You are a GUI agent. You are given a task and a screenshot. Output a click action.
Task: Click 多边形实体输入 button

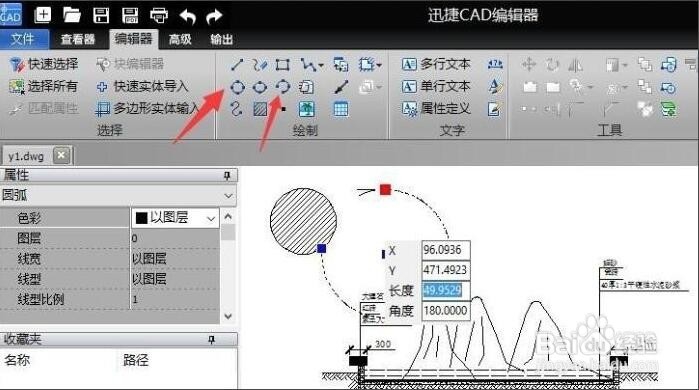tap(148, 108)
